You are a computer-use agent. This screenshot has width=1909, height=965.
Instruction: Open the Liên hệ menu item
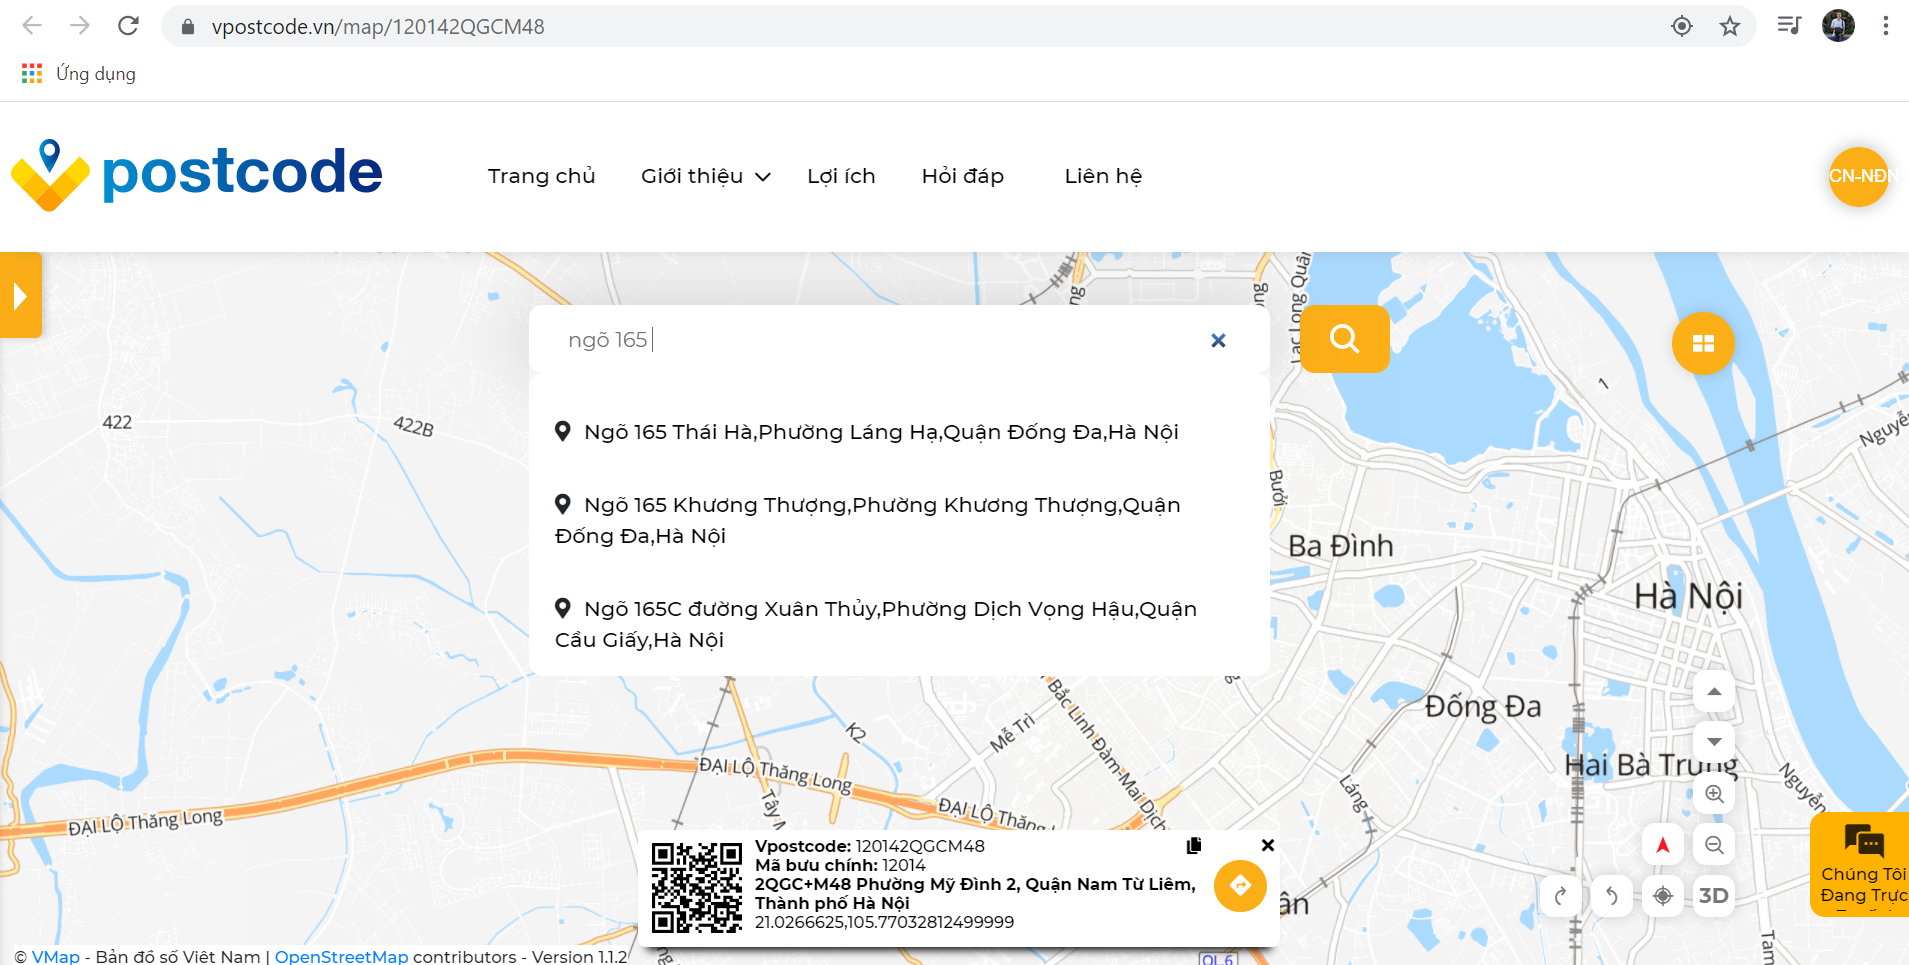[x=1103, y=176]
